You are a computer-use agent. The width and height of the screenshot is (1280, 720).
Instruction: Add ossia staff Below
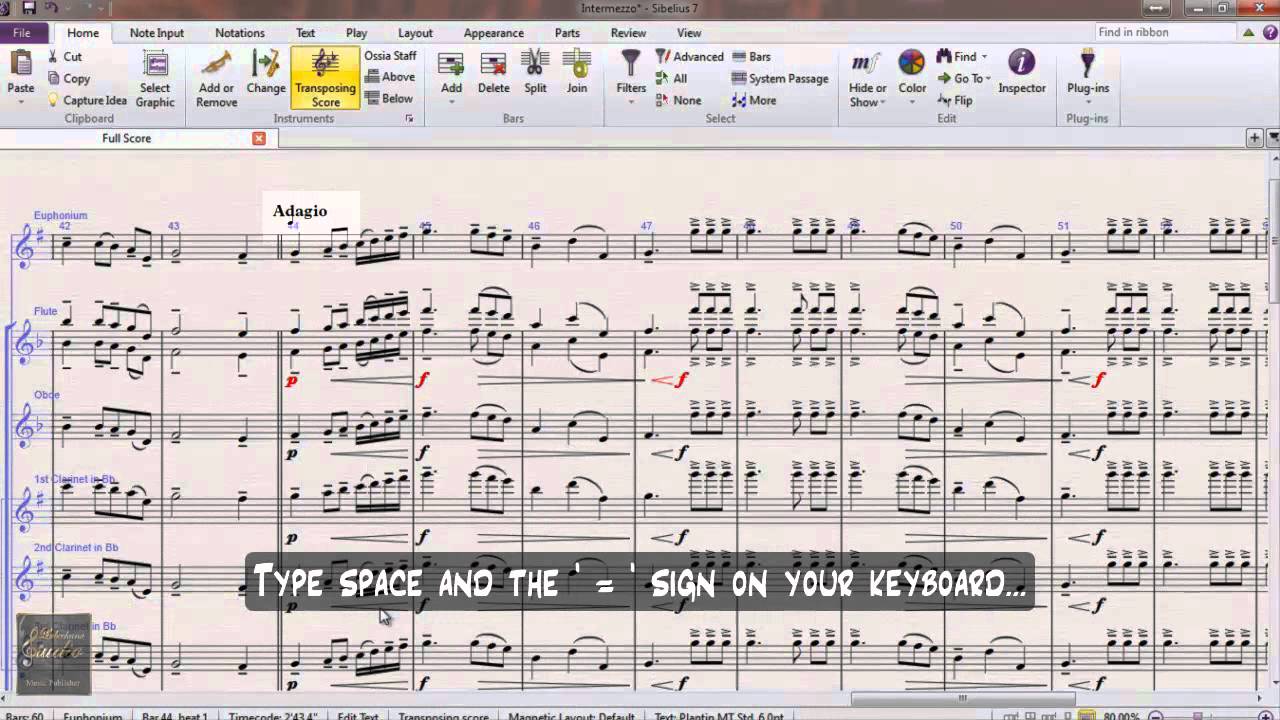389,98
